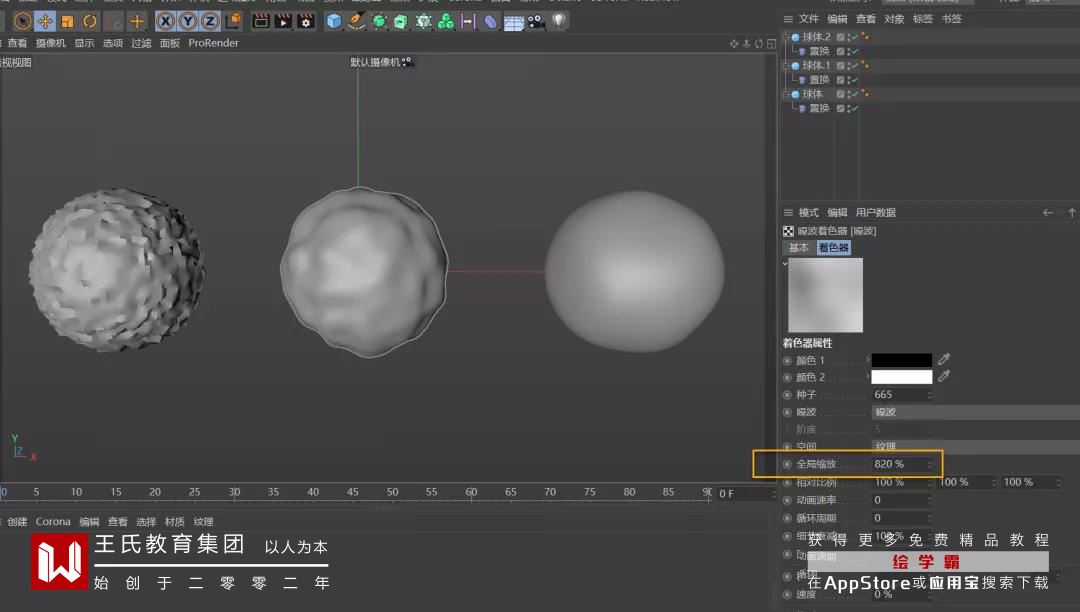This screenshot has width=1080, height=612.
Task: Toggle enable checkmark for 球体.2
Action: pos(854,37)
